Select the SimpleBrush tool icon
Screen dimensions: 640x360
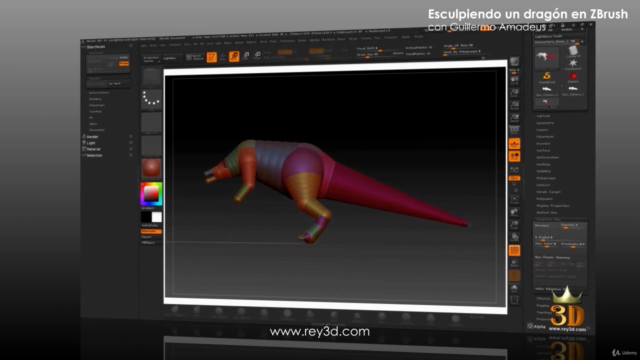tap(547, 77)
